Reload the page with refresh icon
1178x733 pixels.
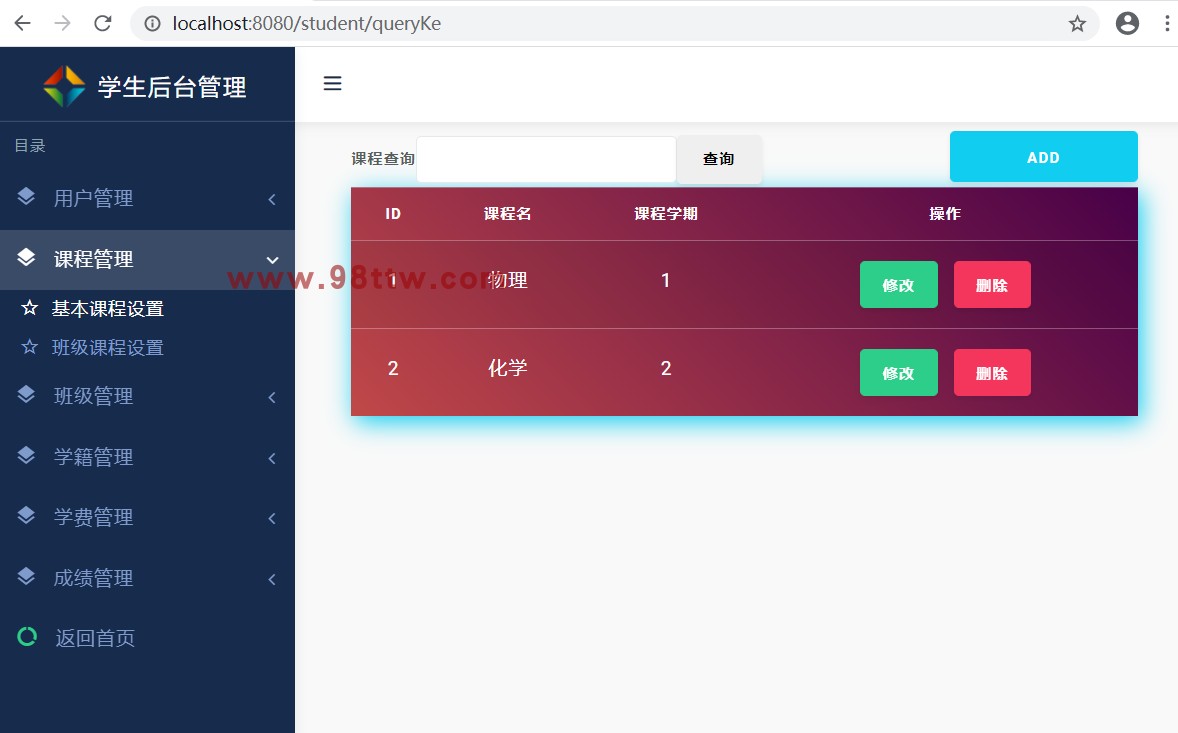tap(103, 23)
